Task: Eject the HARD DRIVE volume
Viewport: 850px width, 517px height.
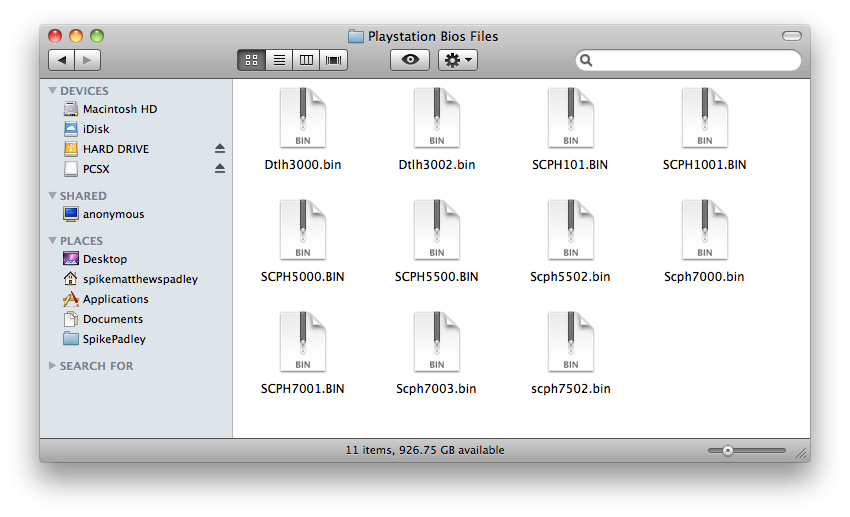Action: 220,149
